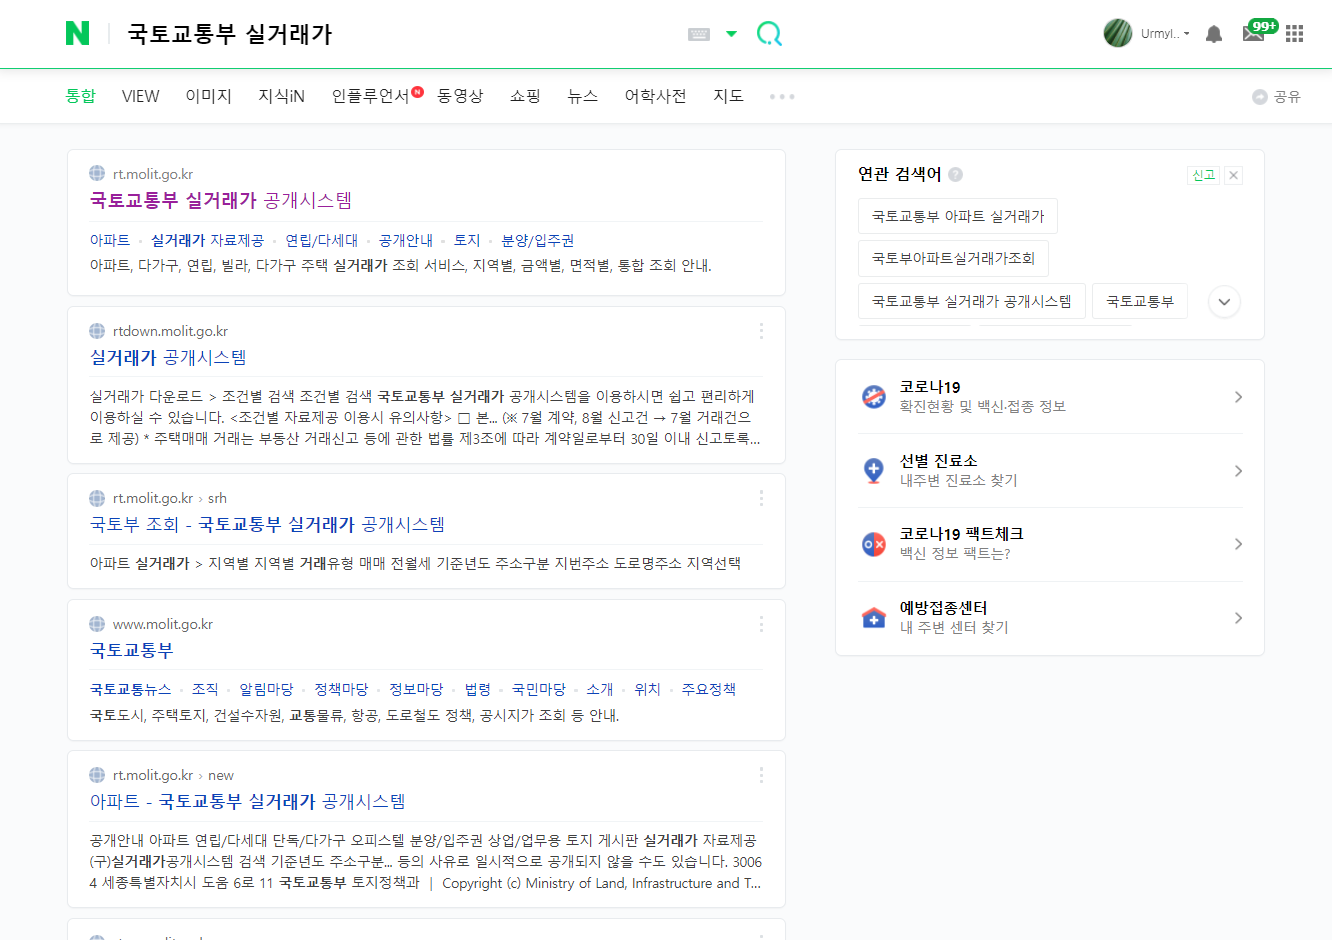The width and height of the screenshot is (1332, 940).
Task: Open more options for the rt.molit.go.kr srh result
Action: point(761,498)
